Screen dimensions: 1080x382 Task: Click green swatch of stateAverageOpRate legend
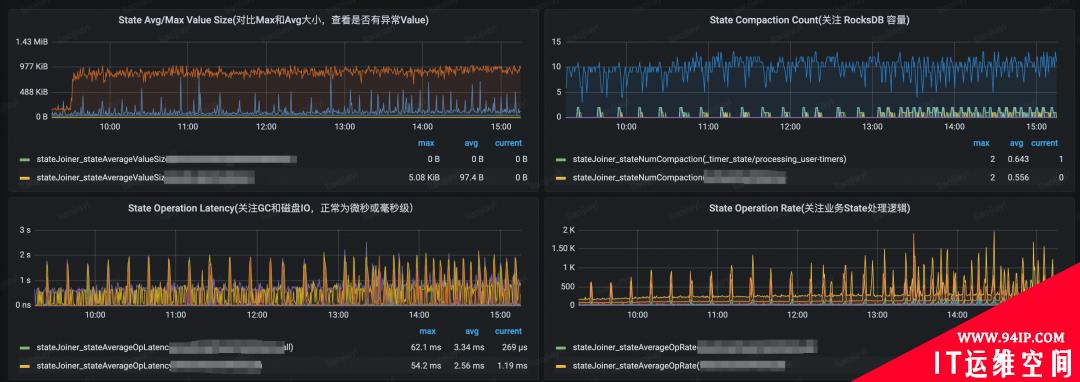(x=561, y=348)
